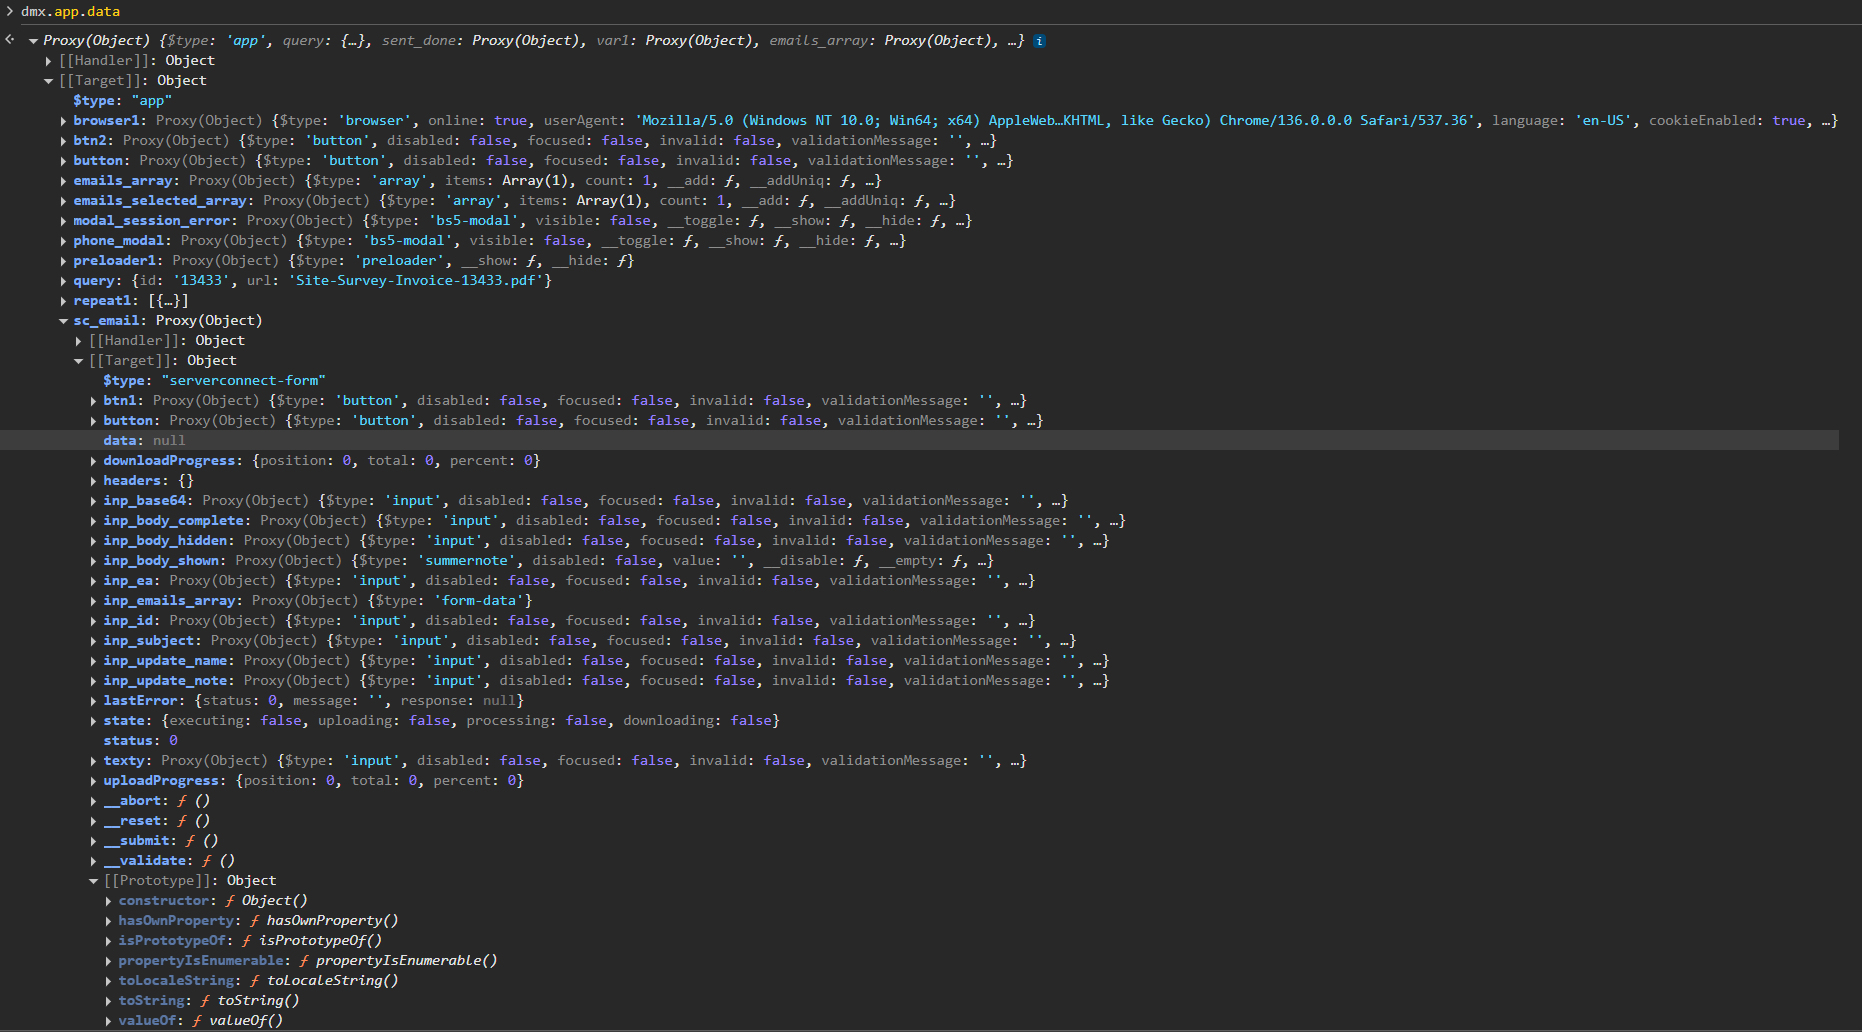Expand the constructor function entry
This screenshot has width=1862, height=1032.
click(108, 901)
